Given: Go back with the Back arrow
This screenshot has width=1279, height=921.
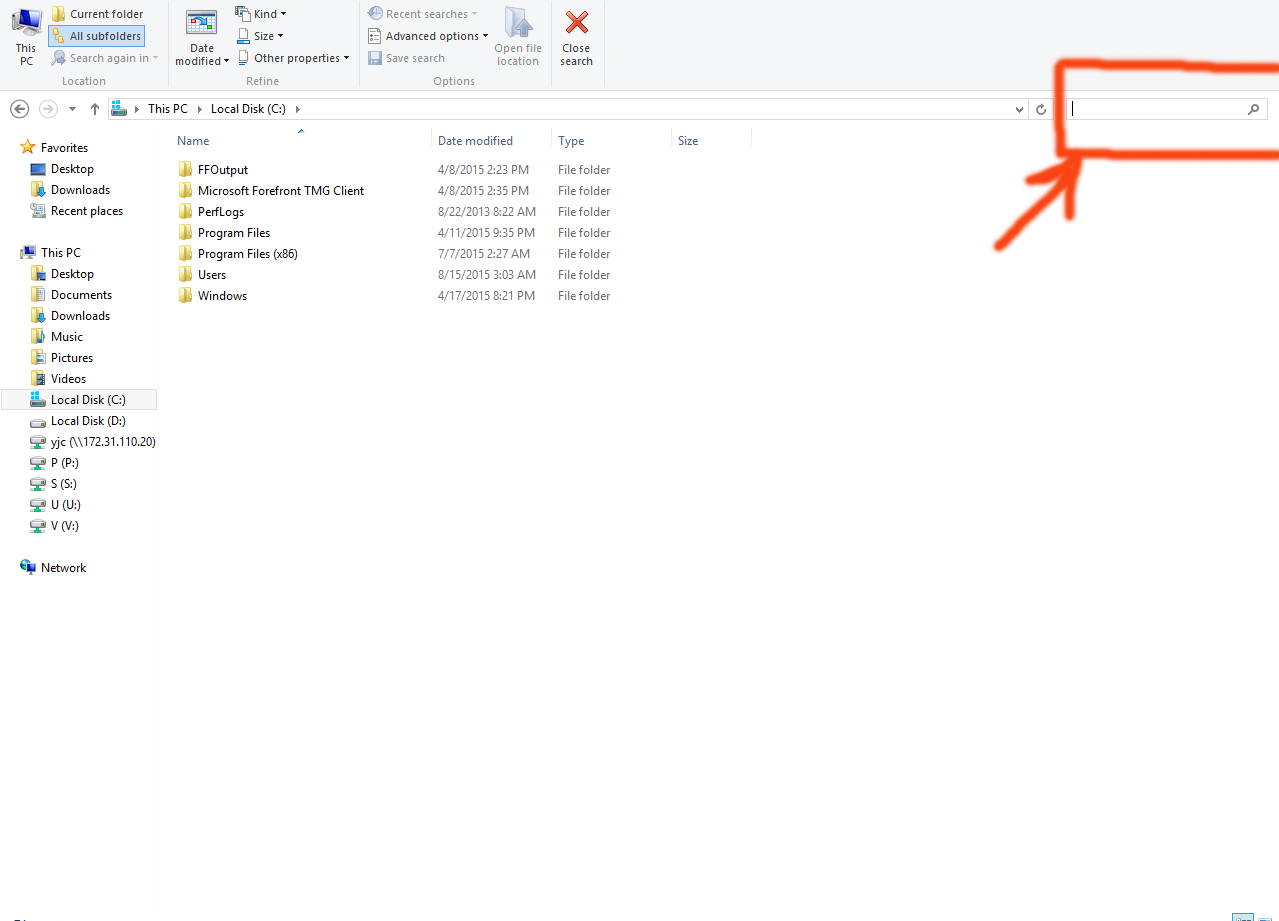Looking at the screenshot, I should click(19, 109).
